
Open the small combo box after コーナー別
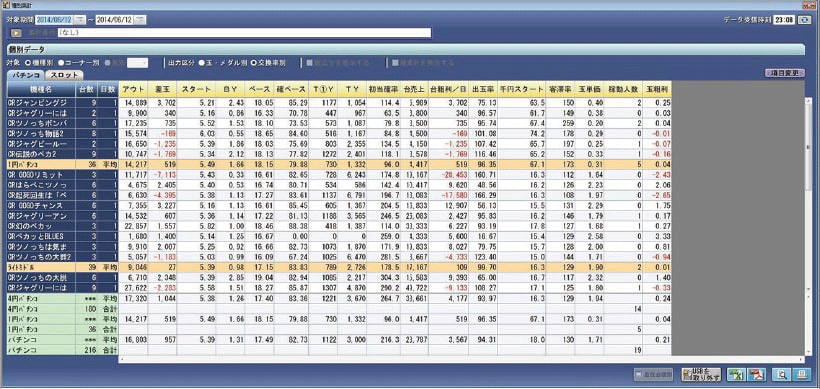[x=138, y=63]
